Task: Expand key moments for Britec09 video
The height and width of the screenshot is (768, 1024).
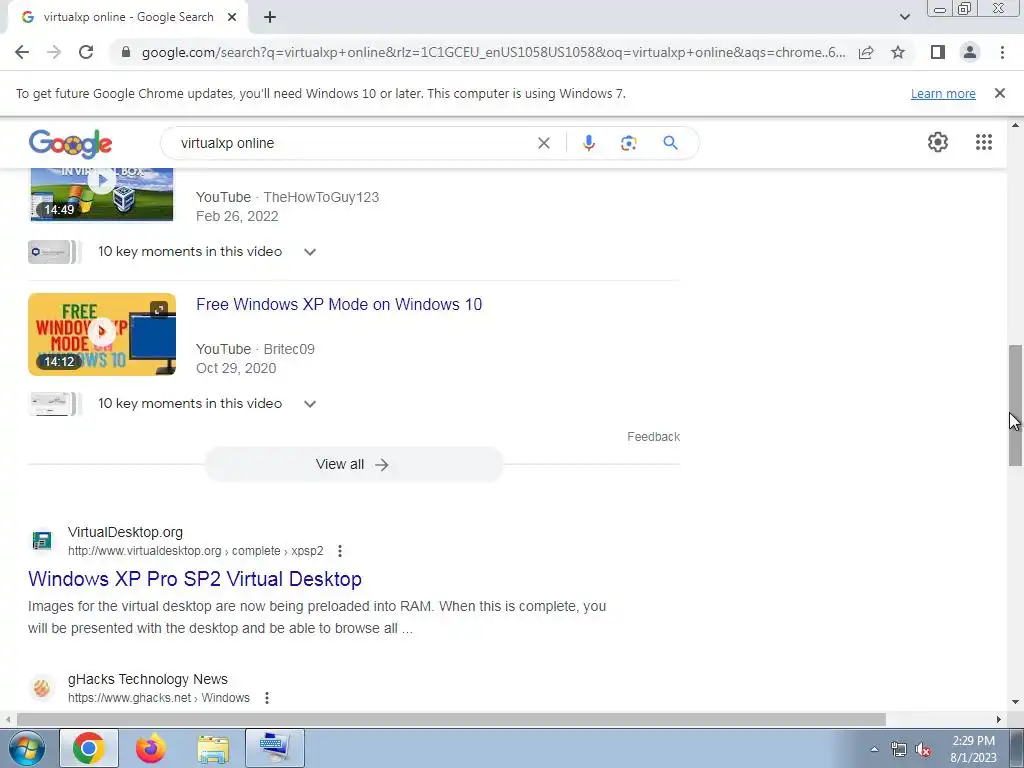Action: coord(310,404)
